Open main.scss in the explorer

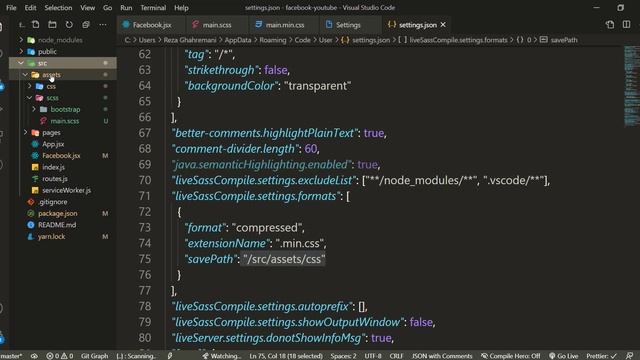point(64,121)
